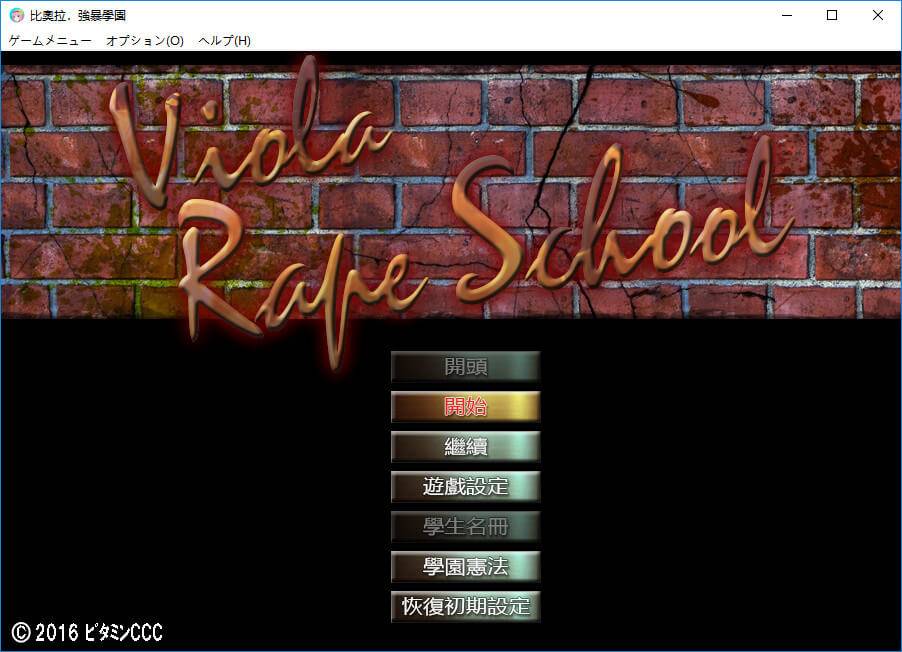
Task: Open 遊戲設定 game settings
Action: pos(465,487)
